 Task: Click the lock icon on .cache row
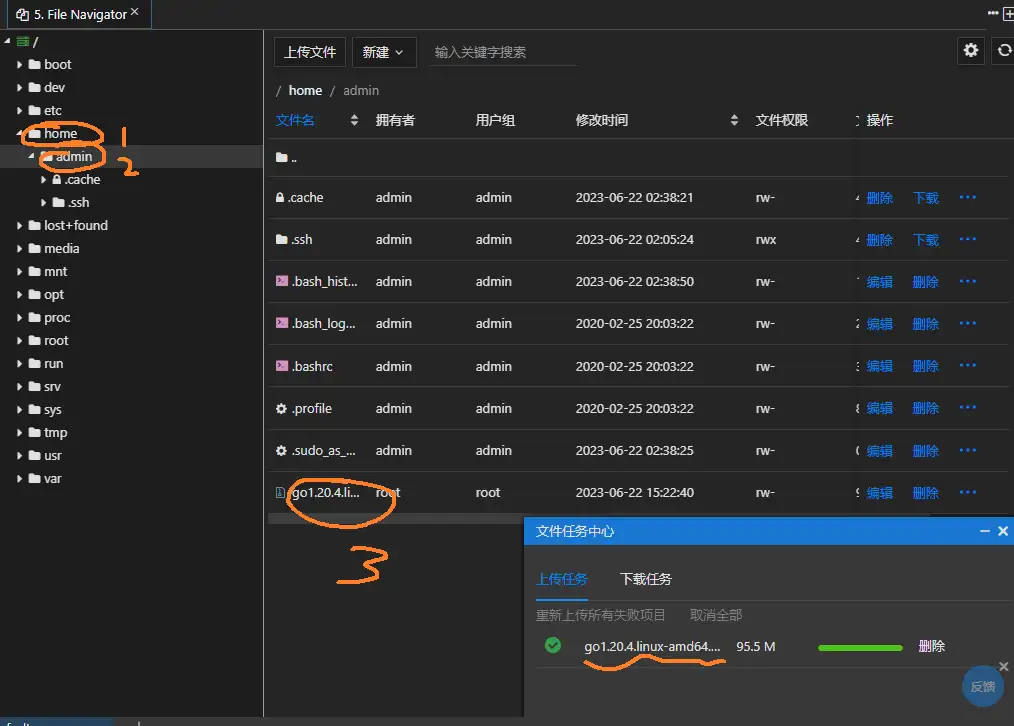282,197
